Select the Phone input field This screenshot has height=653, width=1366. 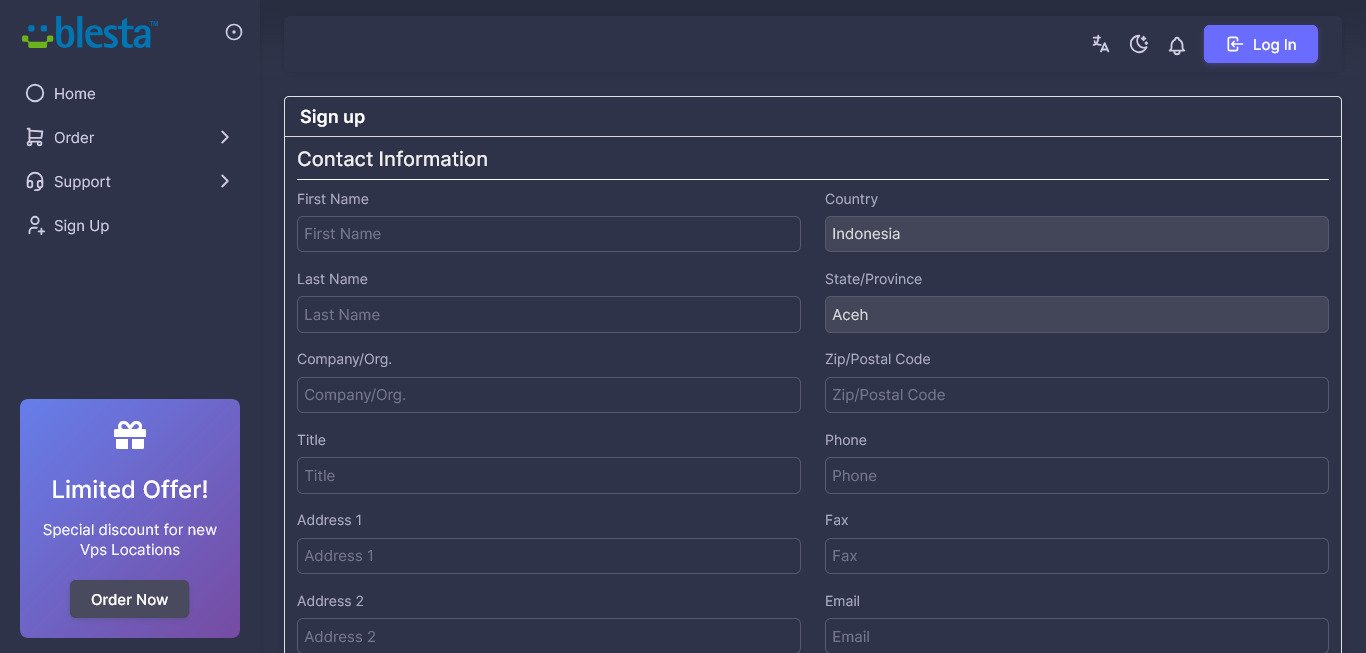click(x=1076, y=476)
